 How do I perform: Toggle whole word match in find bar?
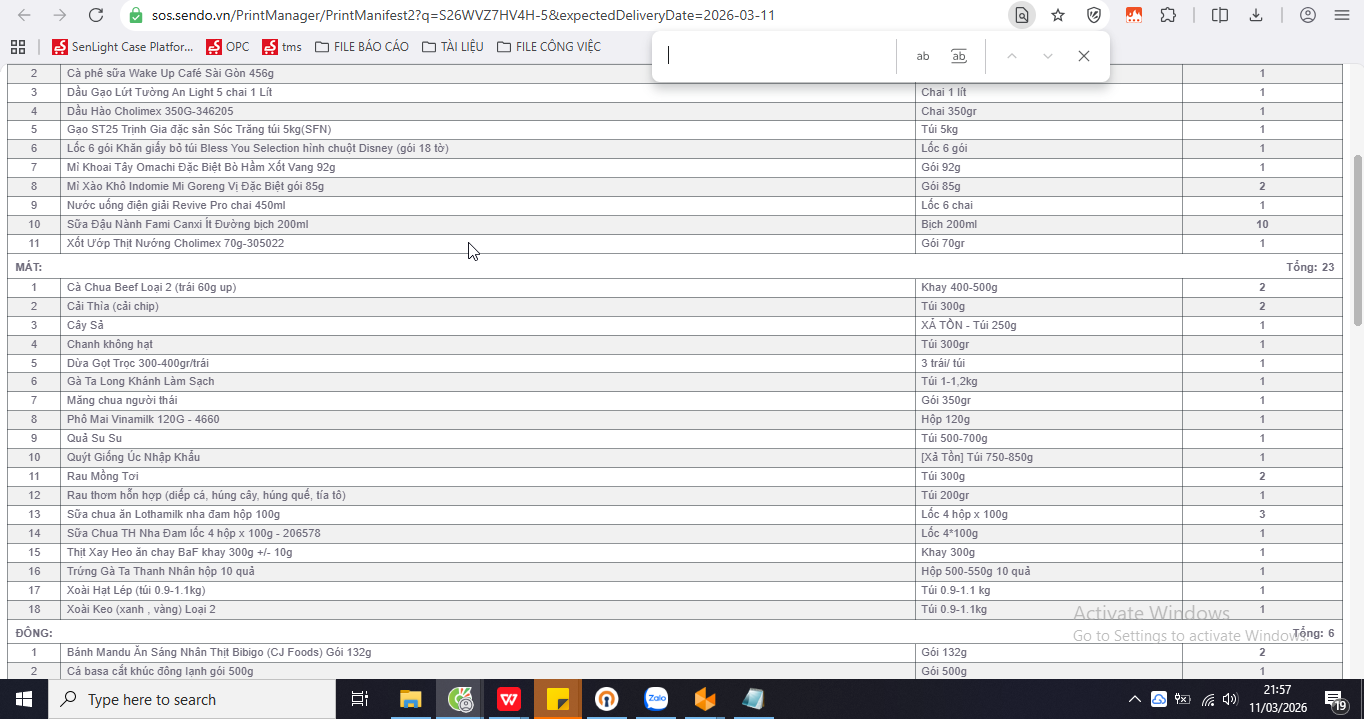pos(958,56)
